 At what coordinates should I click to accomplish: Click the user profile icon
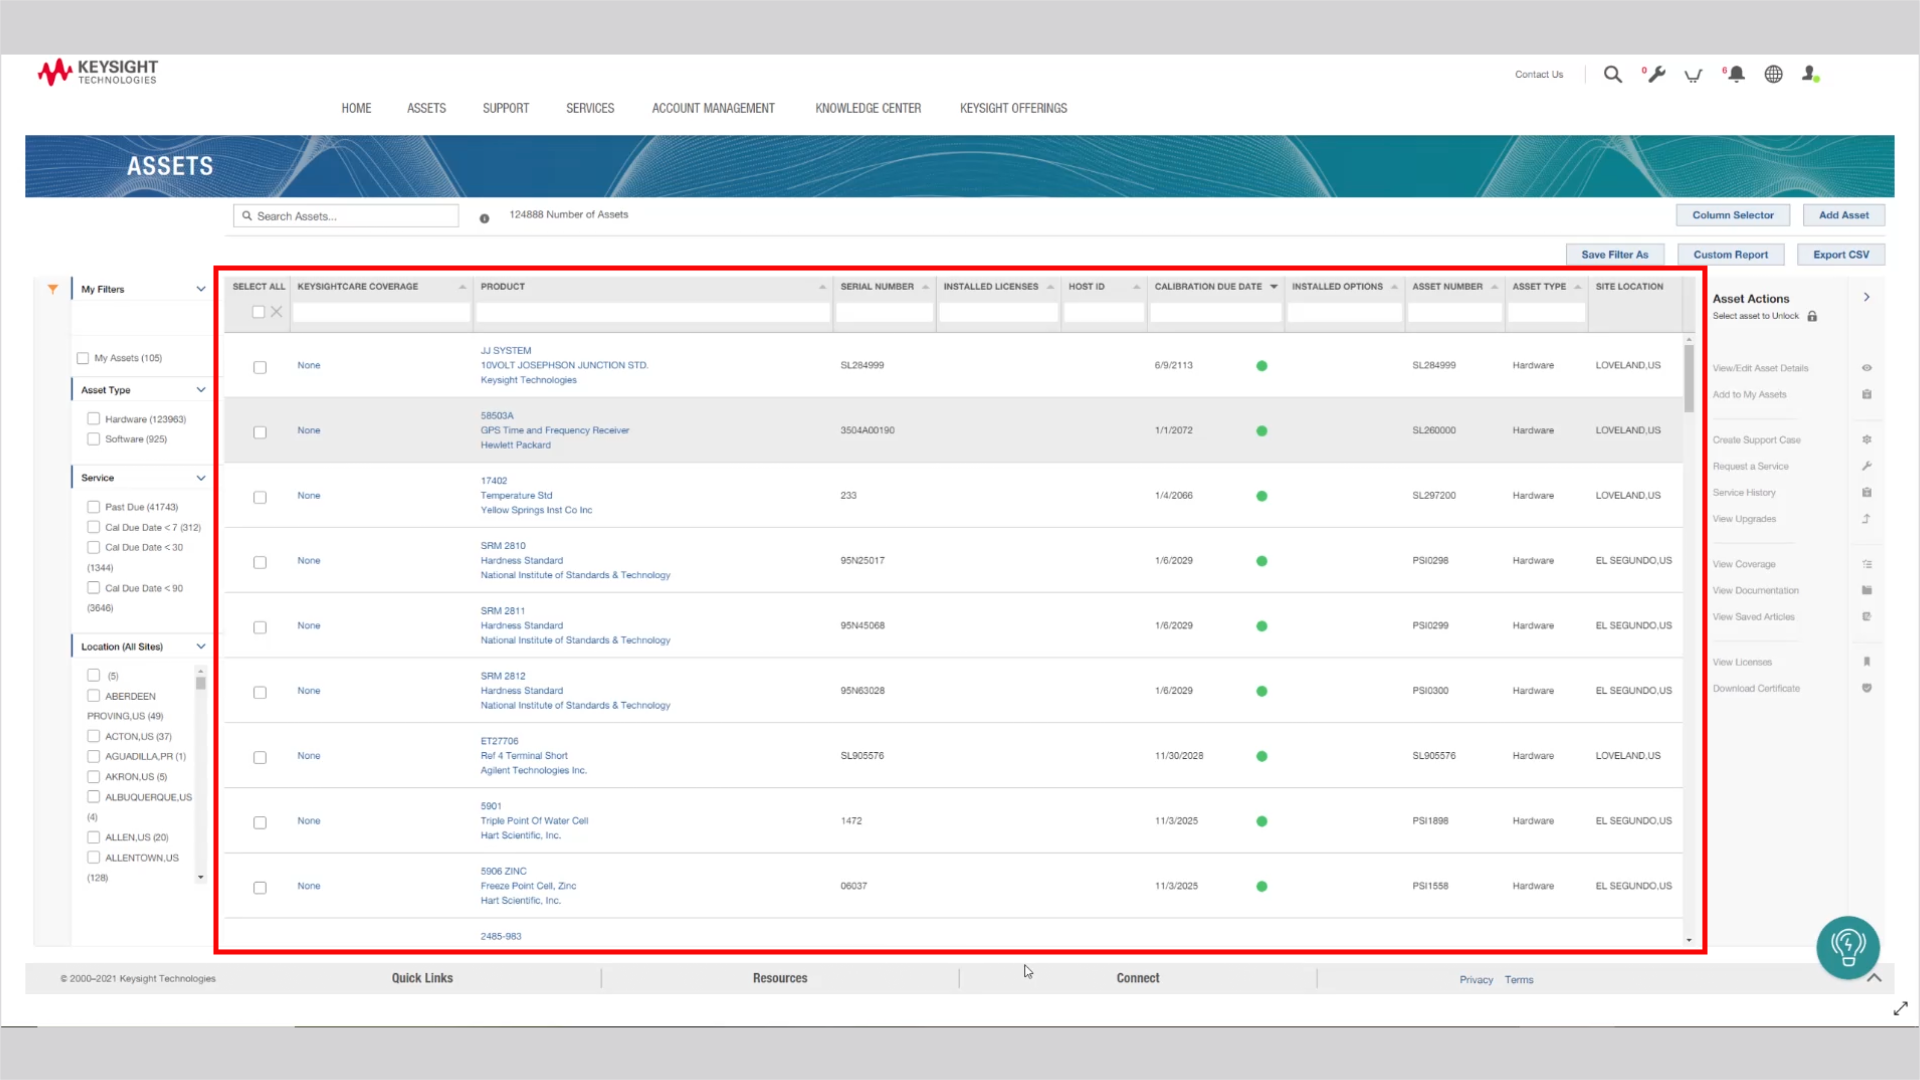1809,74
